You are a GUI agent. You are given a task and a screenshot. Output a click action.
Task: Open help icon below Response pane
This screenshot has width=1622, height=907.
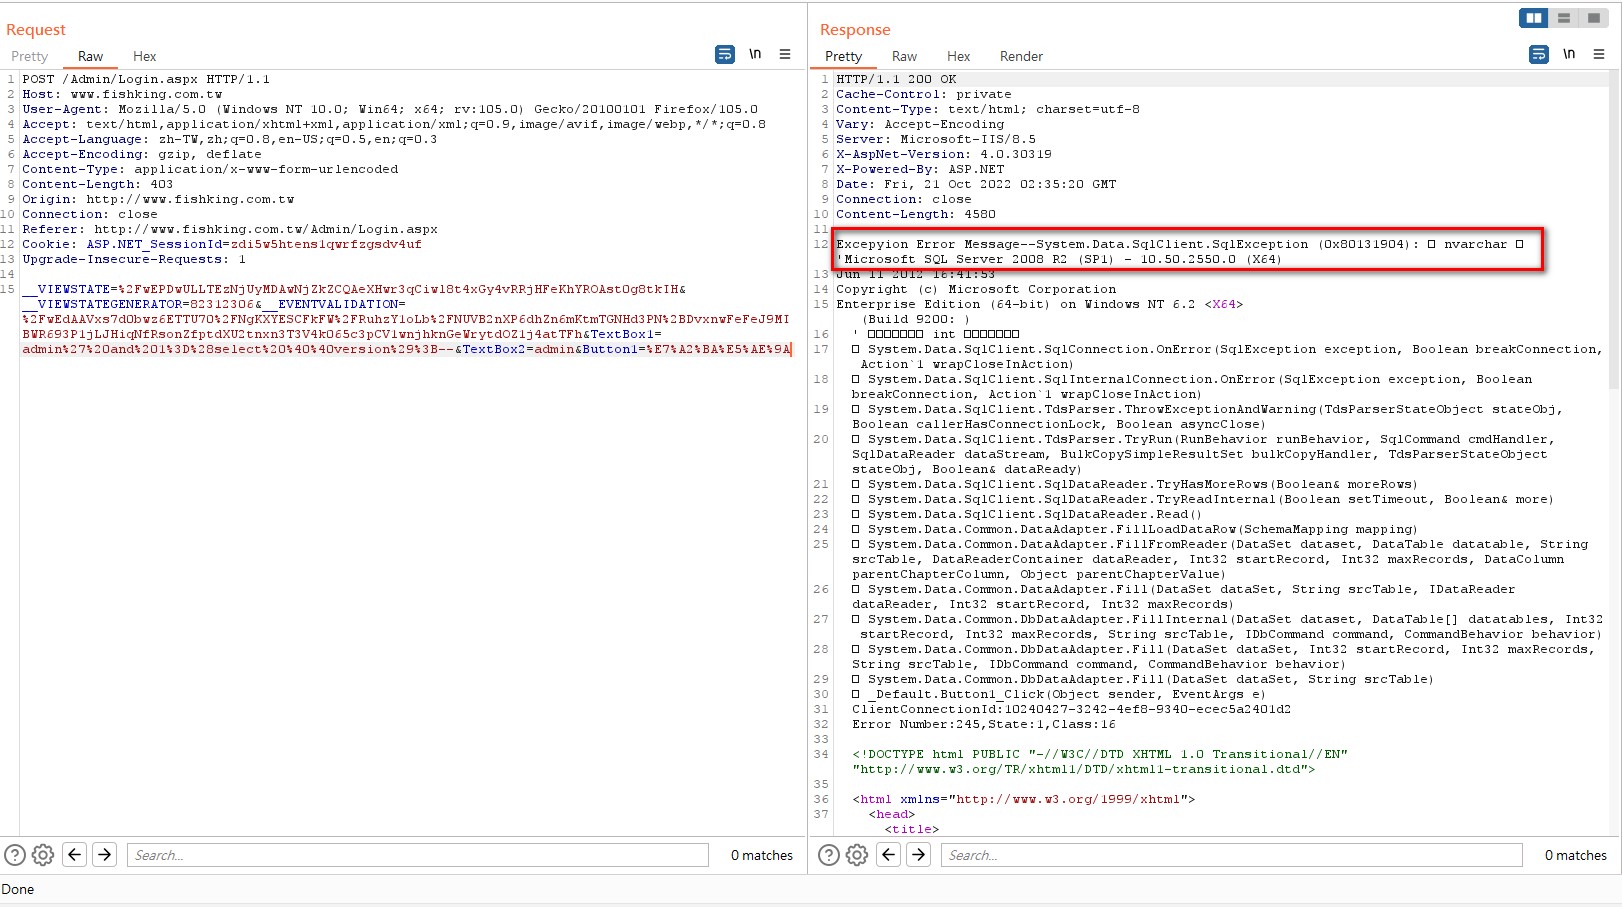point(829,855)
